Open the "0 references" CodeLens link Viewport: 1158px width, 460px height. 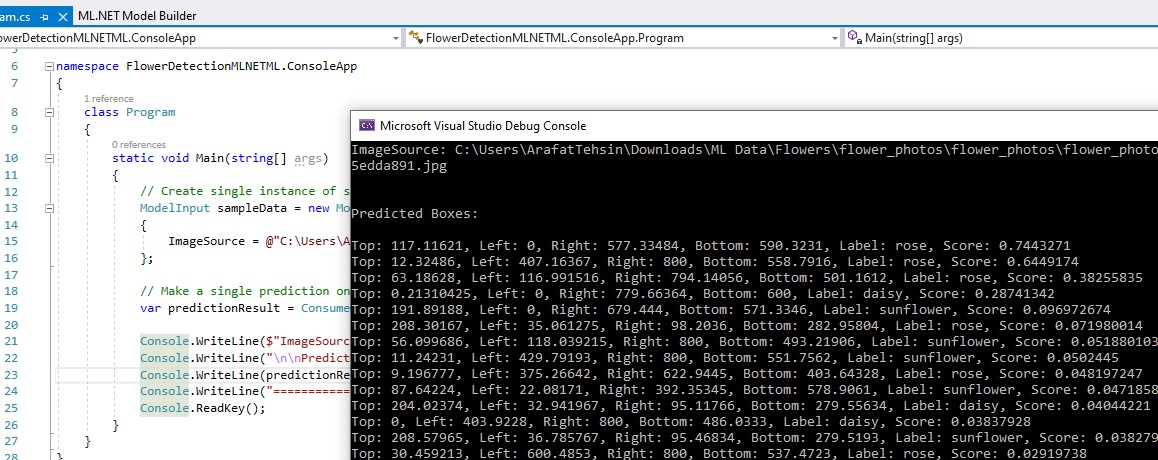point(138,145)
